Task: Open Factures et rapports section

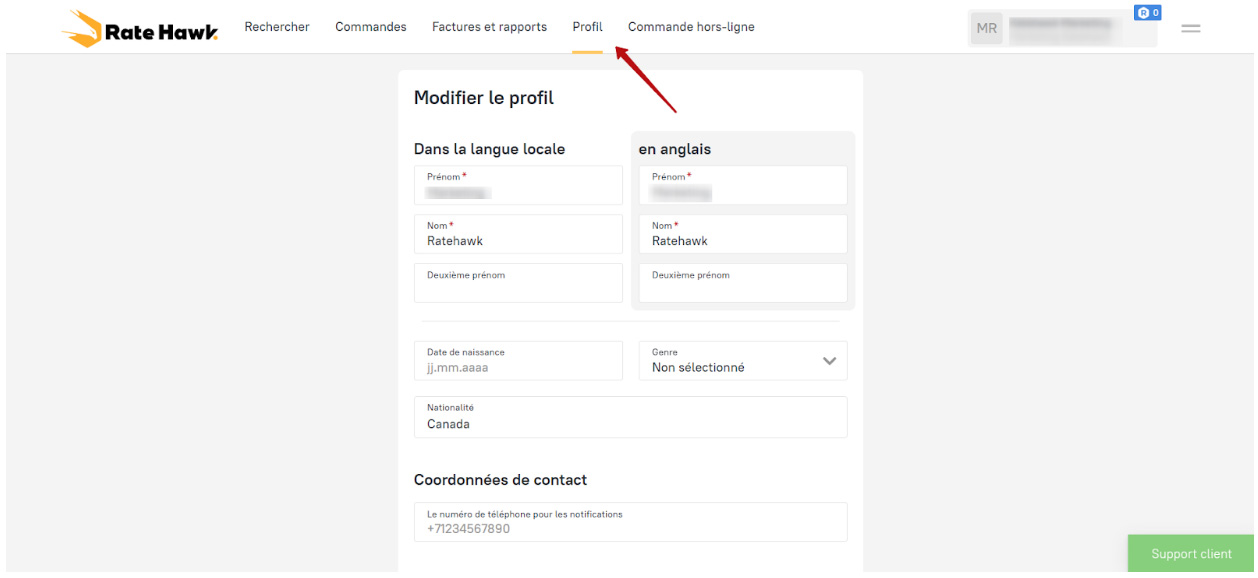Action: tap(489, 27)
